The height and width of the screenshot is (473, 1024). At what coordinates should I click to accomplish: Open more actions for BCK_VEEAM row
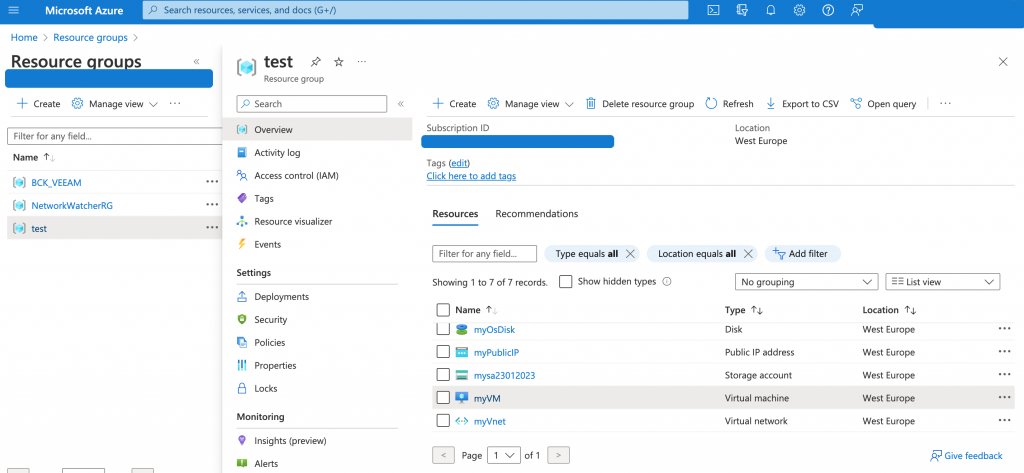(212, 182)
